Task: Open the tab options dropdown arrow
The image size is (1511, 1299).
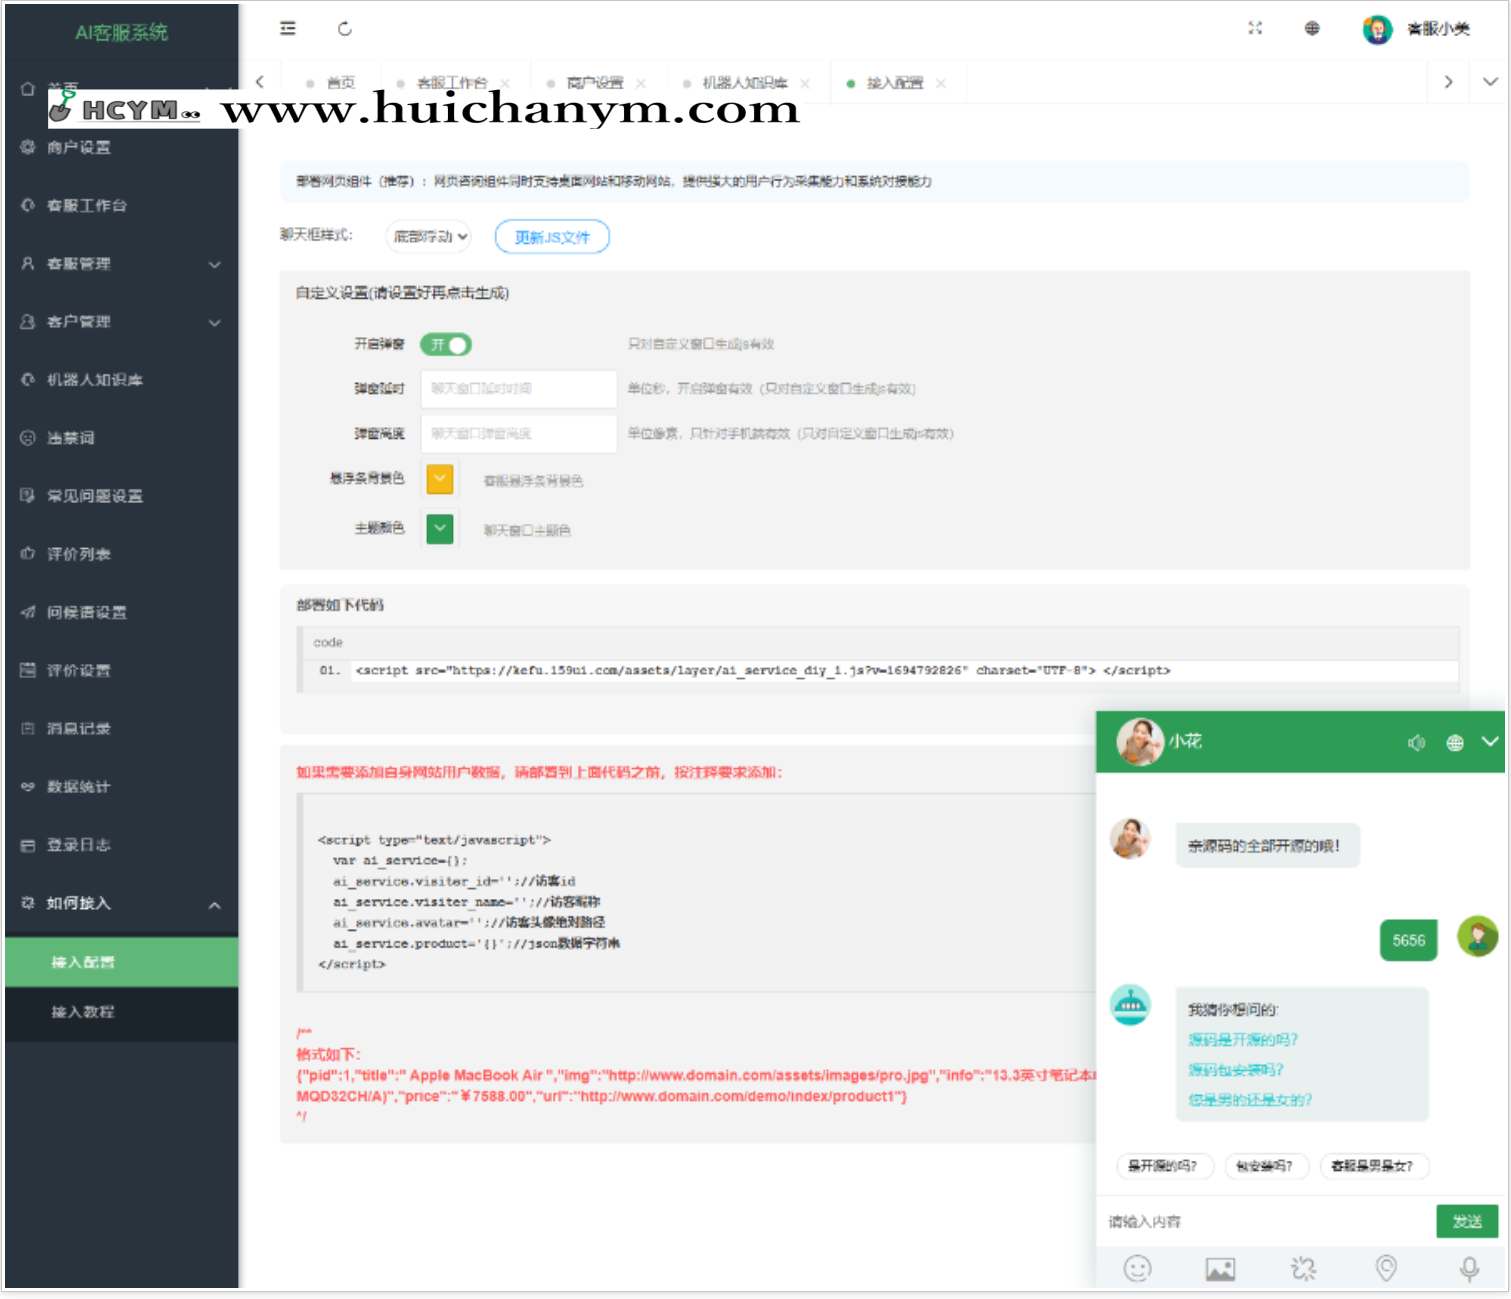Action: (x=1490, y=82)
